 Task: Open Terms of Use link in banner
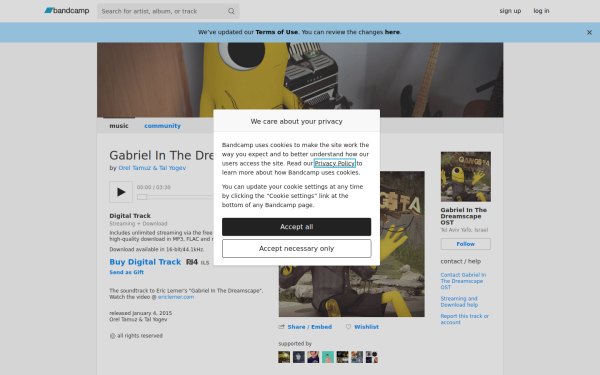277,32
